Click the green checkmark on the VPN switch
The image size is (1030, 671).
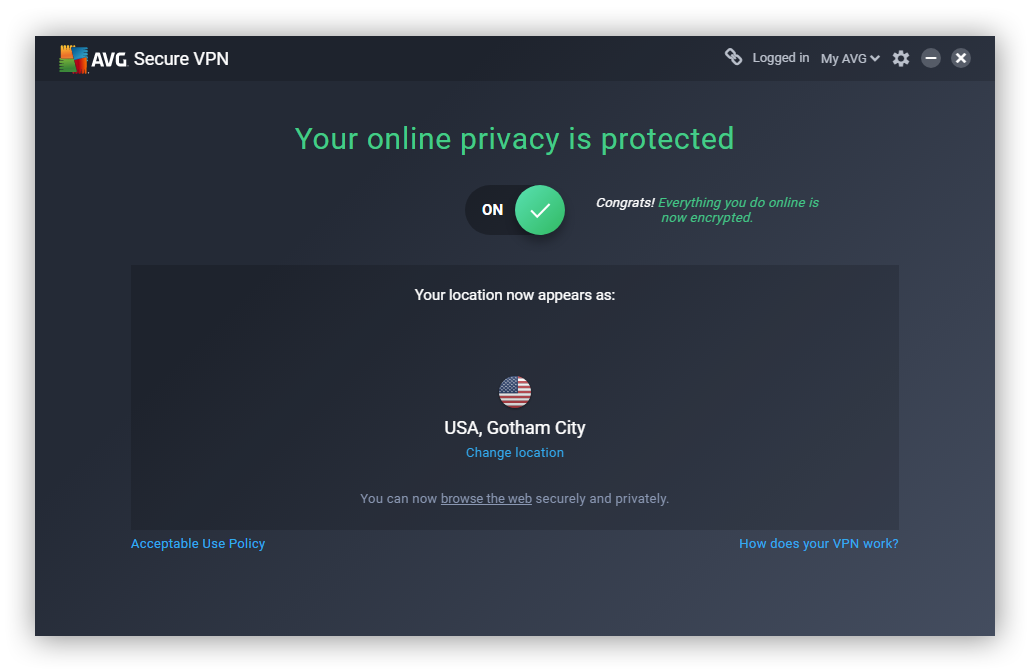tap(540, 210)
